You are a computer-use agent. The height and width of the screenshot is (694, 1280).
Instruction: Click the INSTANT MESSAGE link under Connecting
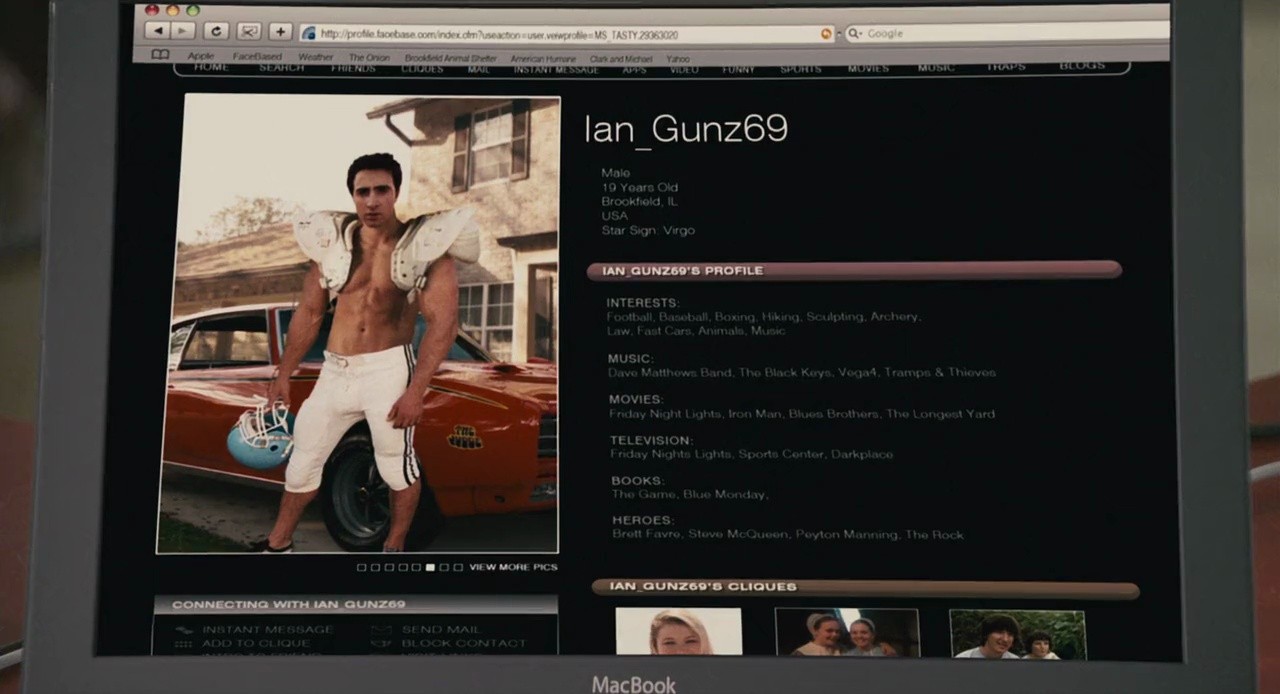[x=268, y=630]
